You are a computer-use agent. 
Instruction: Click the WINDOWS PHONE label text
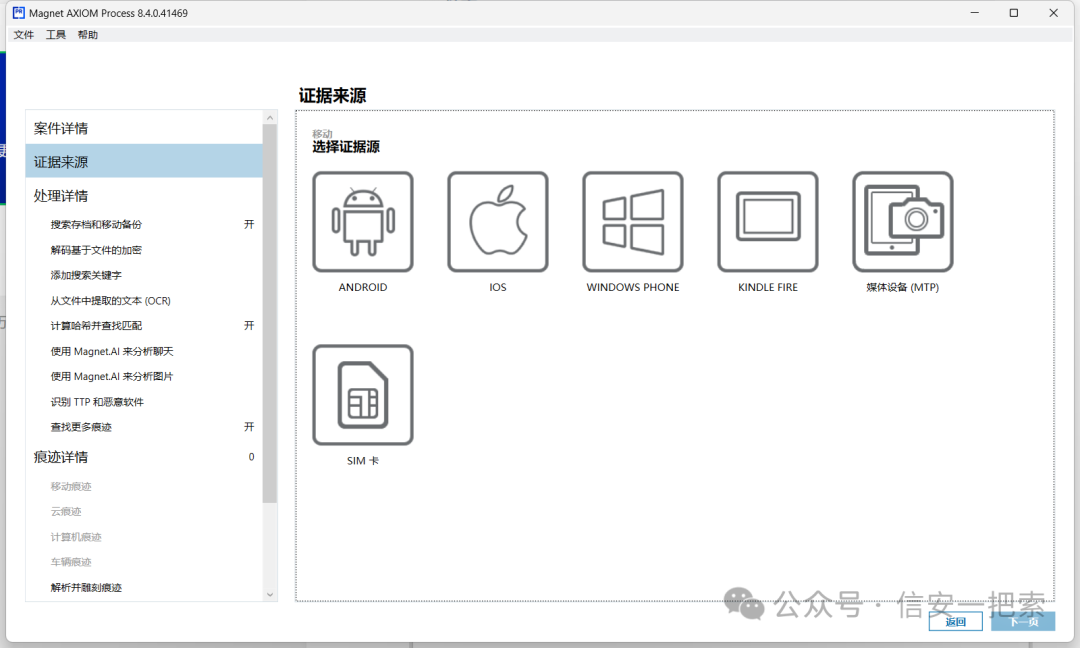(x=633, y=287)
